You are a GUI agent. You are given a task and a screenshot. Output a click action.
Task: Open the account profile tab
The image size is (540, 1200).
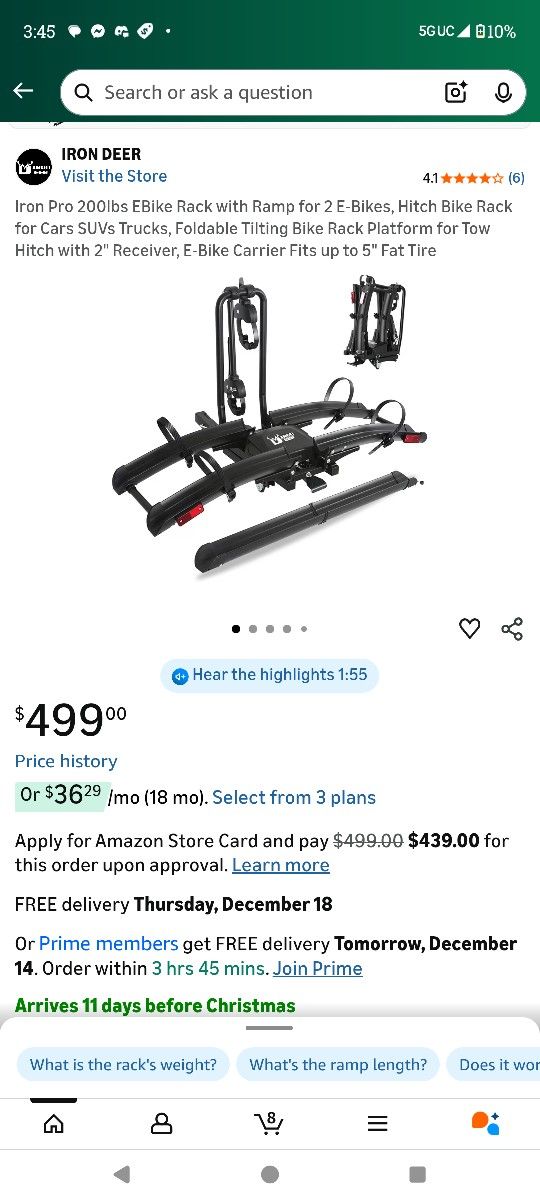point(161,1123)
